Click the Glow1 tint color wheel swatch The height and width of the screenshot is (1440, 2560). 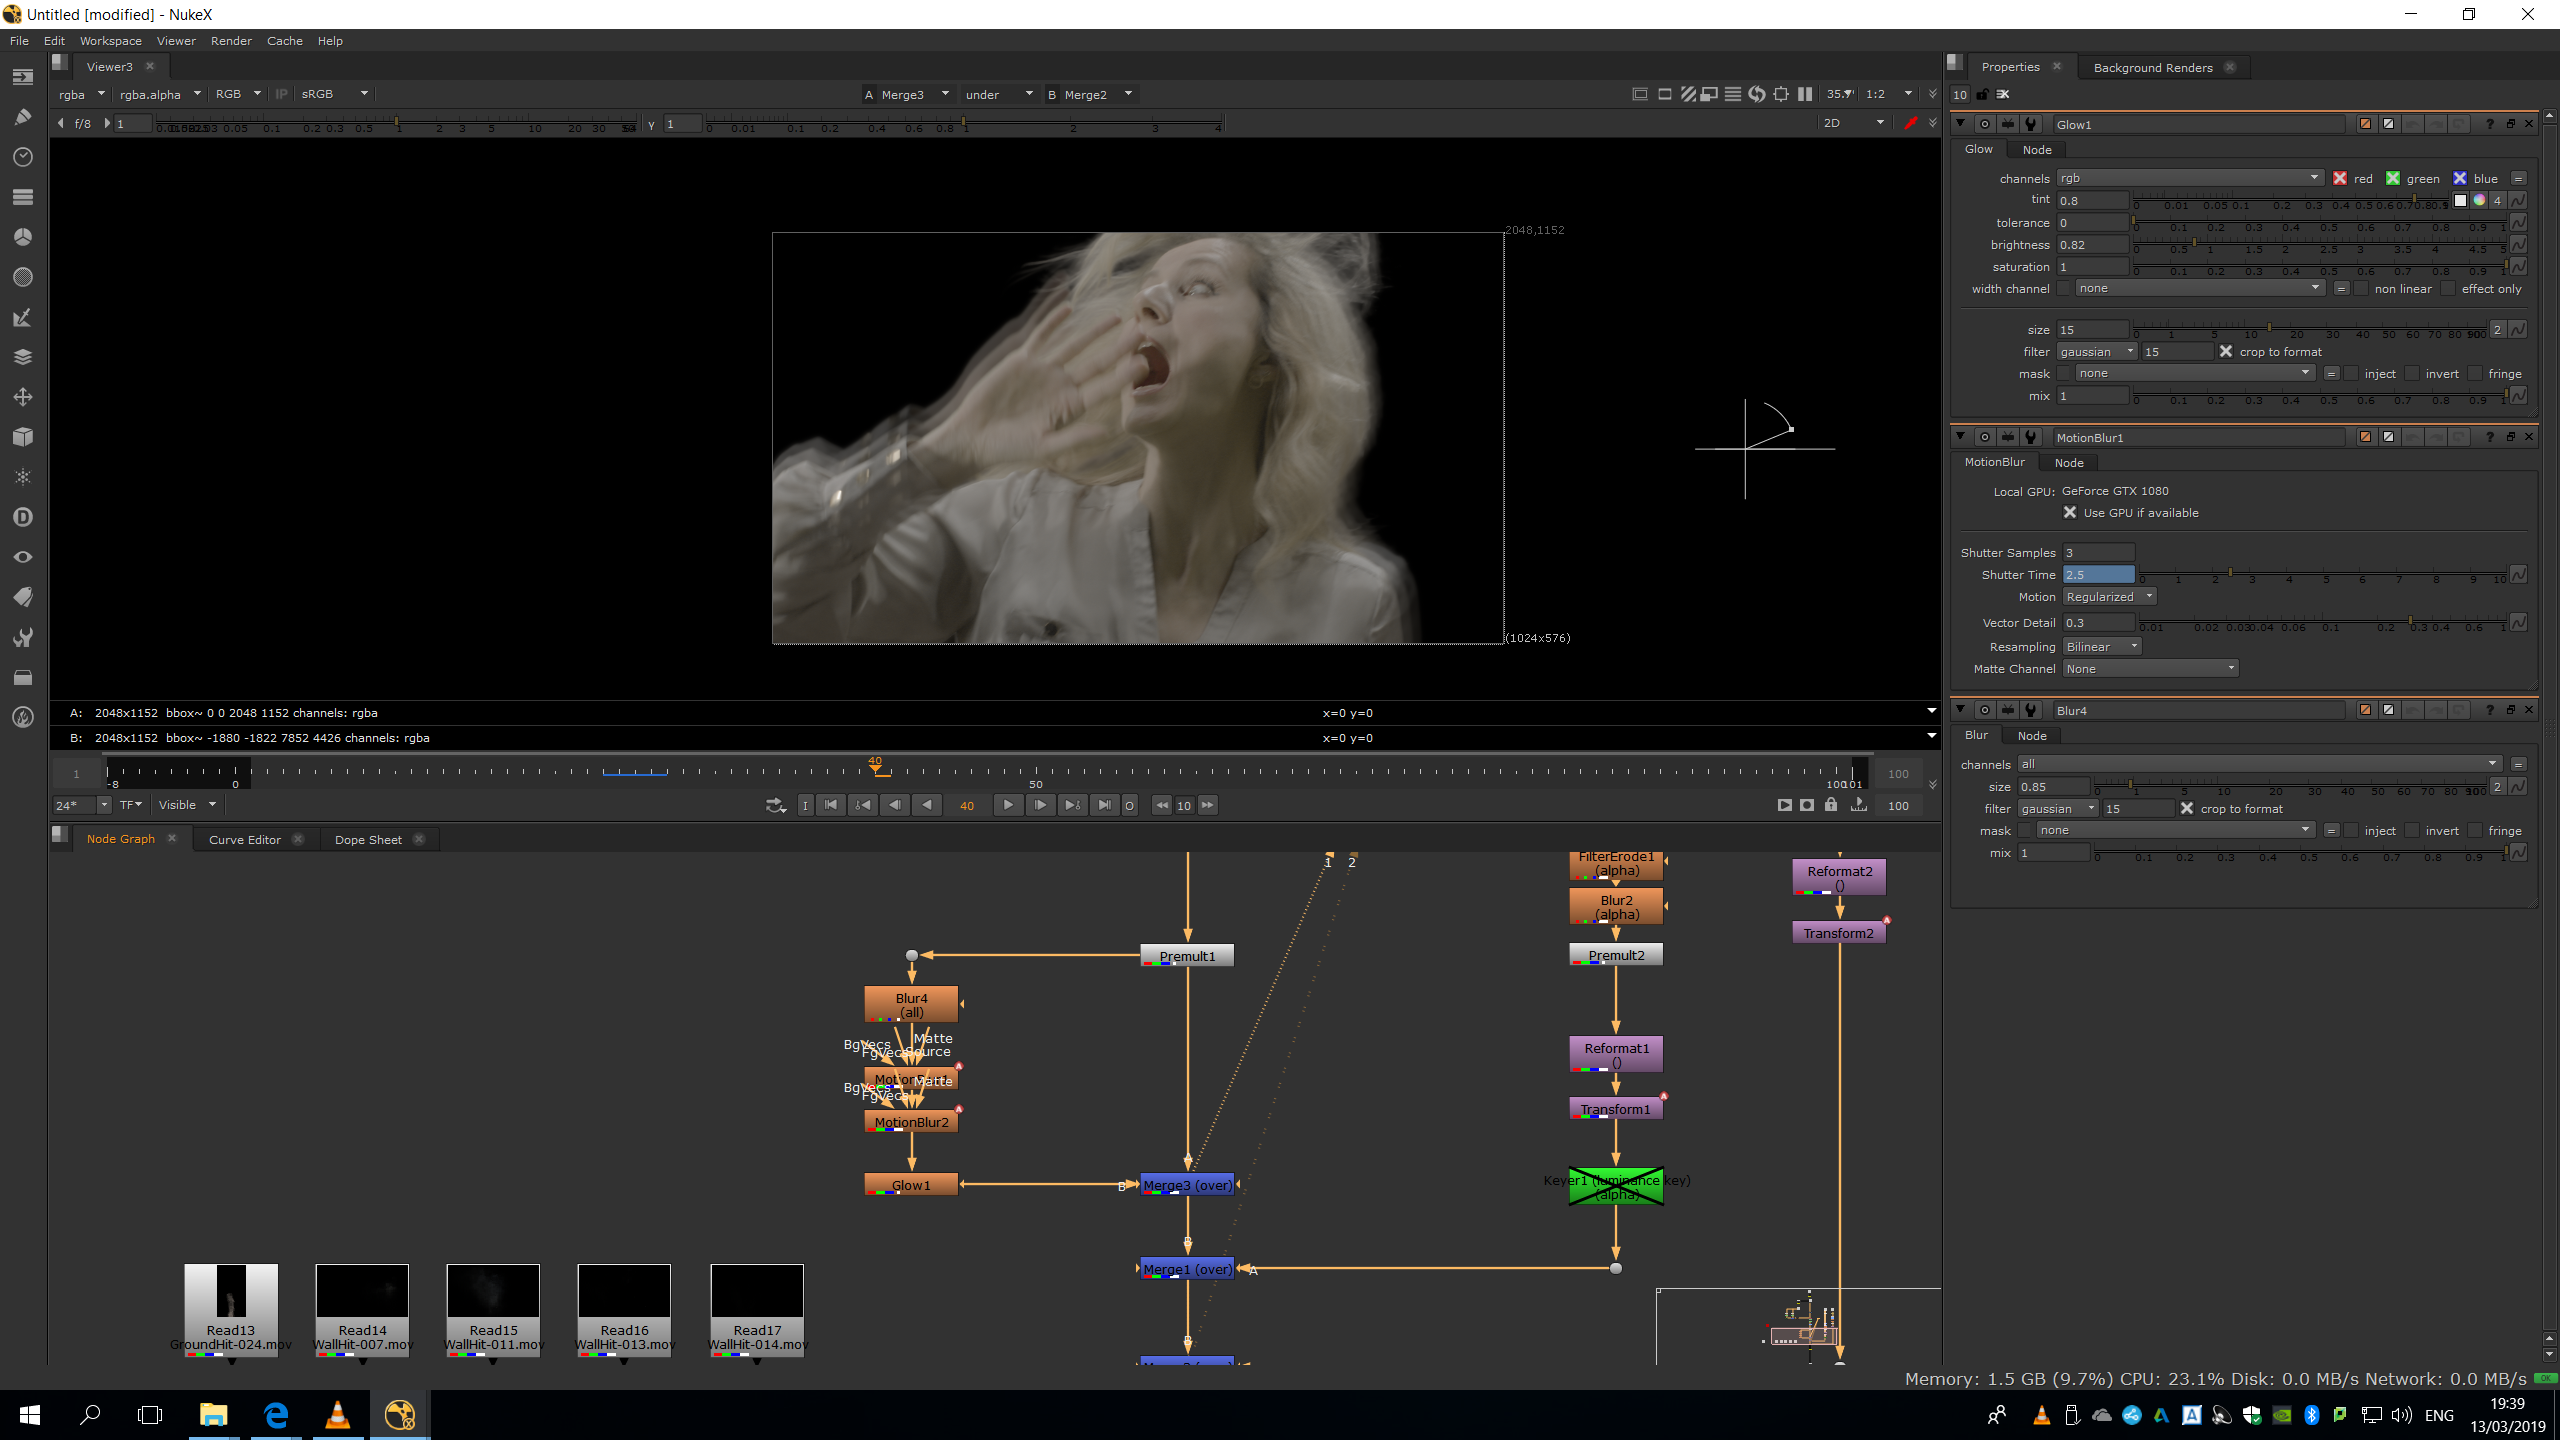[2479, 200]
